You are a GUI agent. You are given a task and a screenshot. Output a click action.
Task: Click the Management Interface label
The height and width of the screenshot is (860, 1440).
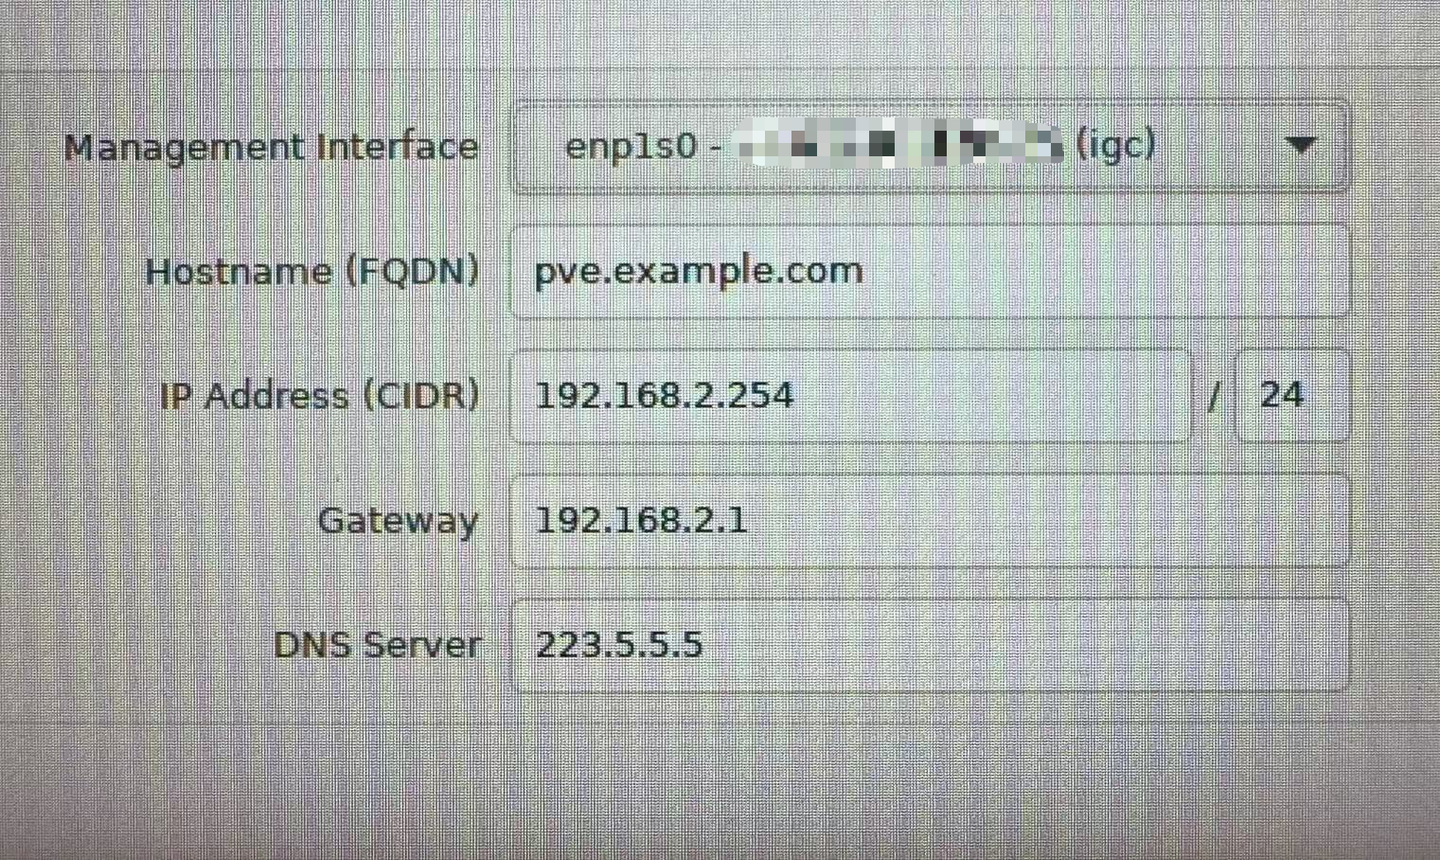coord(271,147)
